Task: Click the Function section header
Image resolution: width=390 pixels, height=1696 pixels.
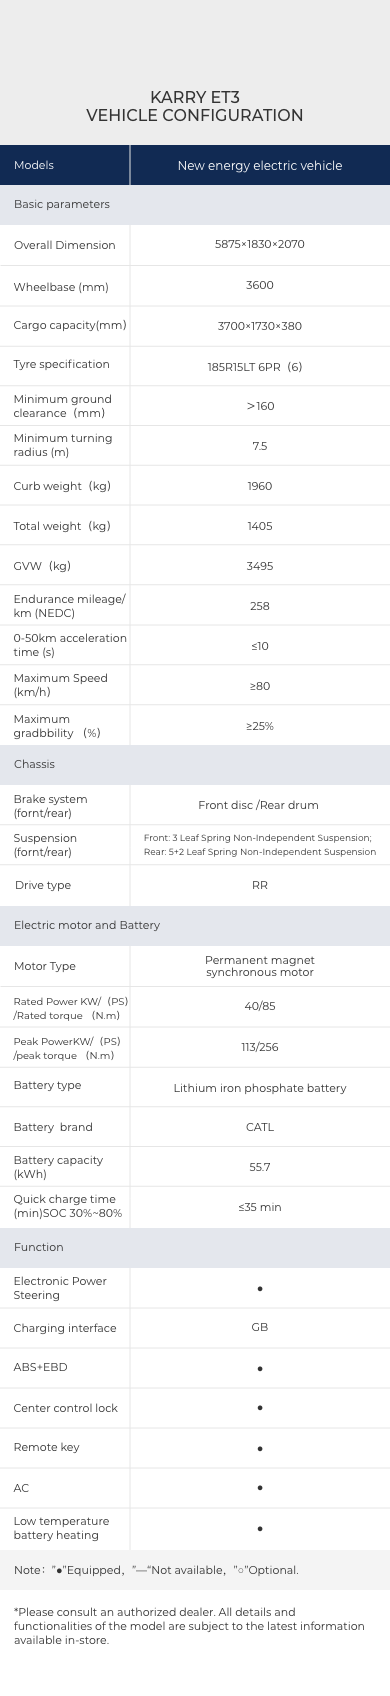Action: [195, 1247]
